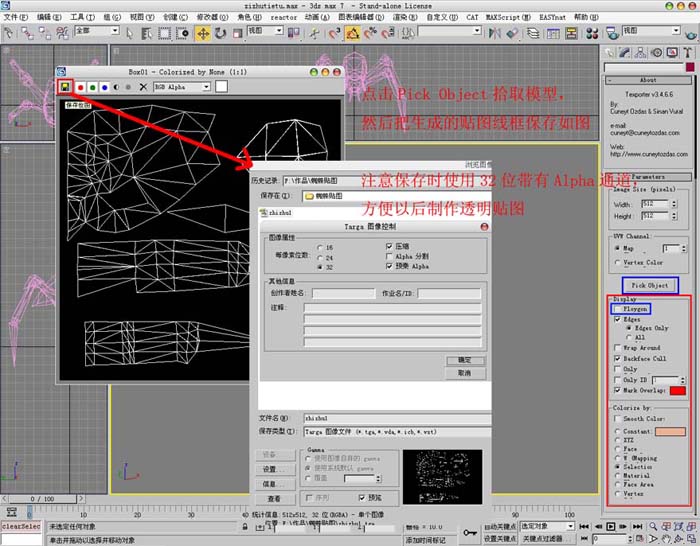This screenshot has height=546, width=700.
Task: Click the Pick Object button
Action: coord(650,285)
